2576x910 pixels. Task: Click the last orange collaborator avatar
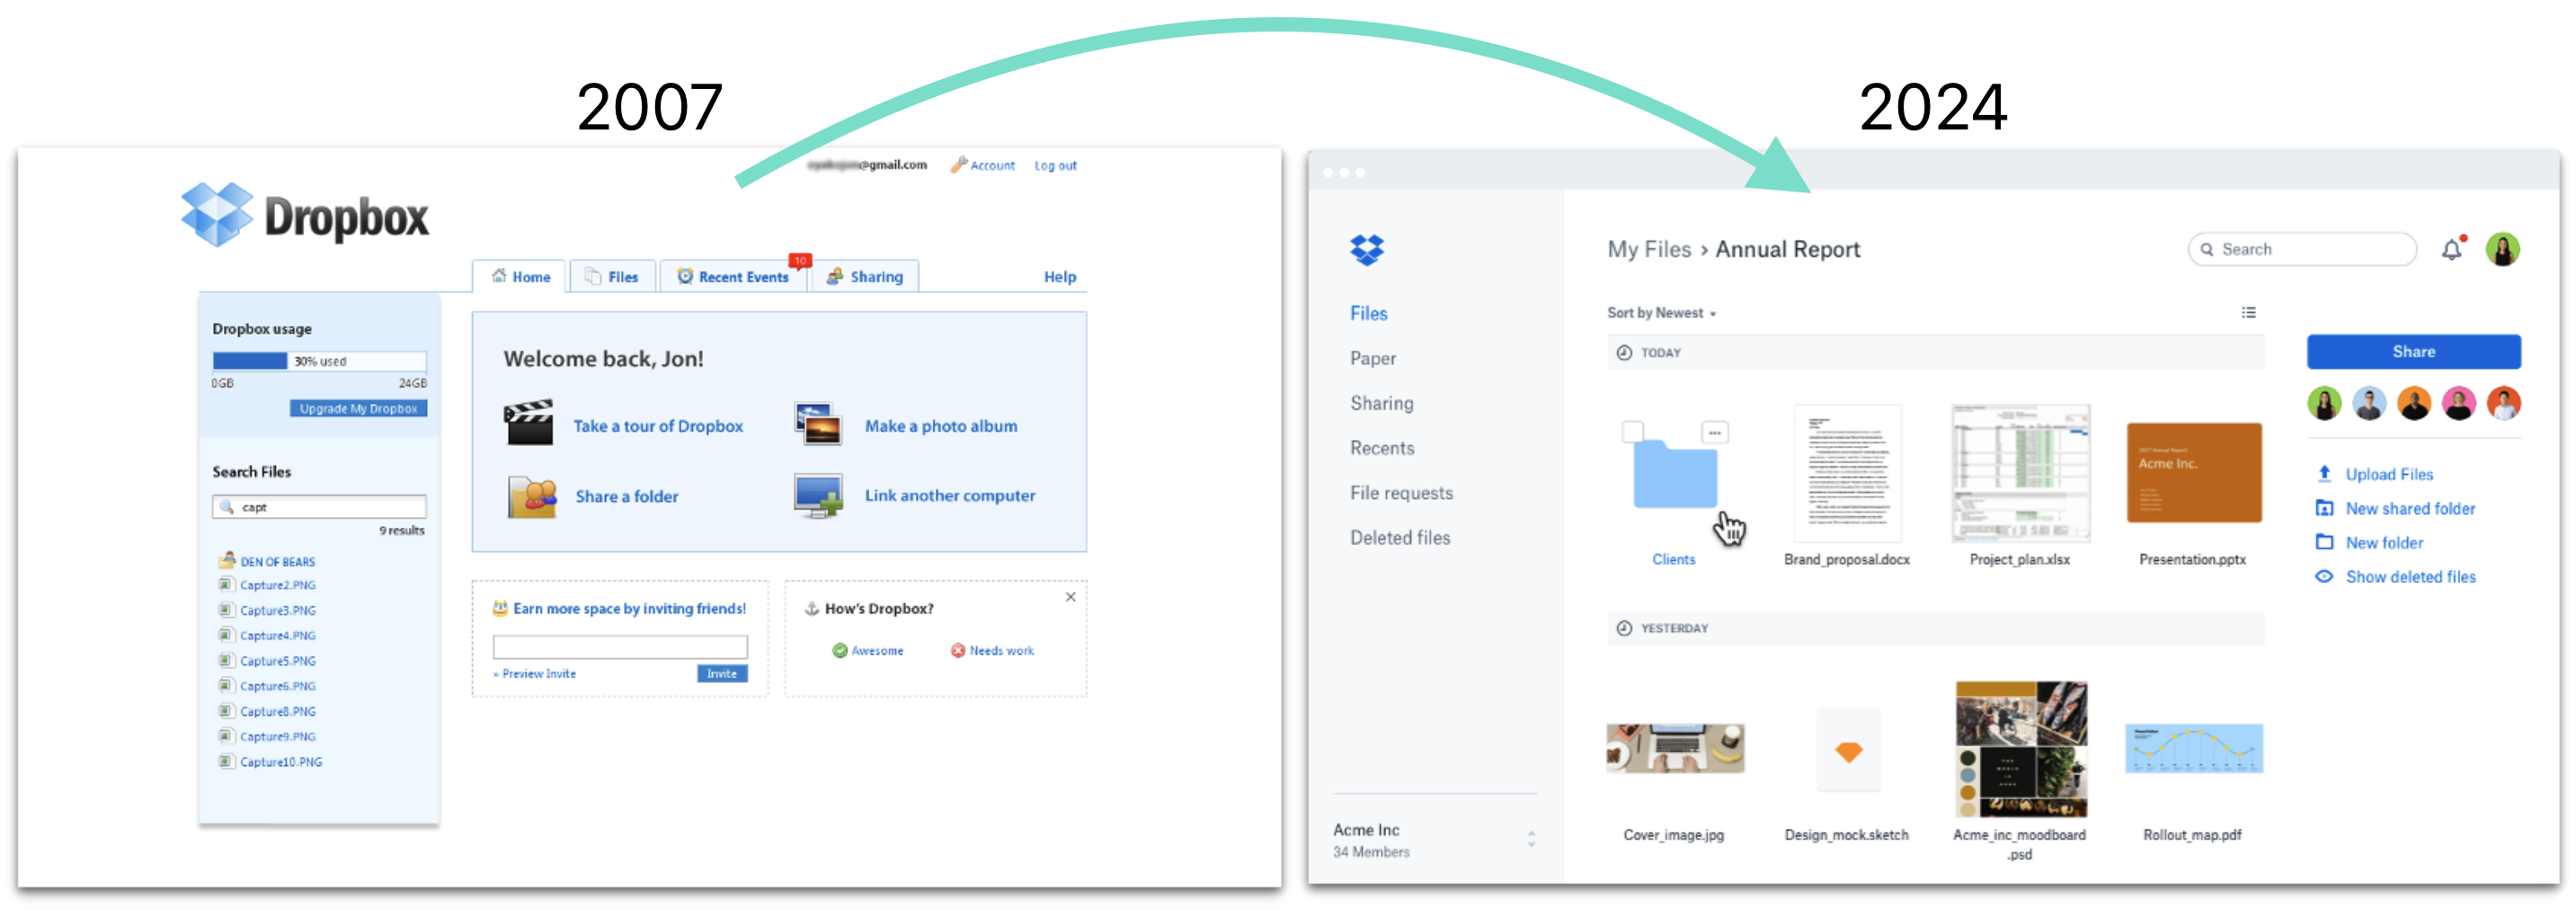pyautogui.click(x=2504, y=404)
